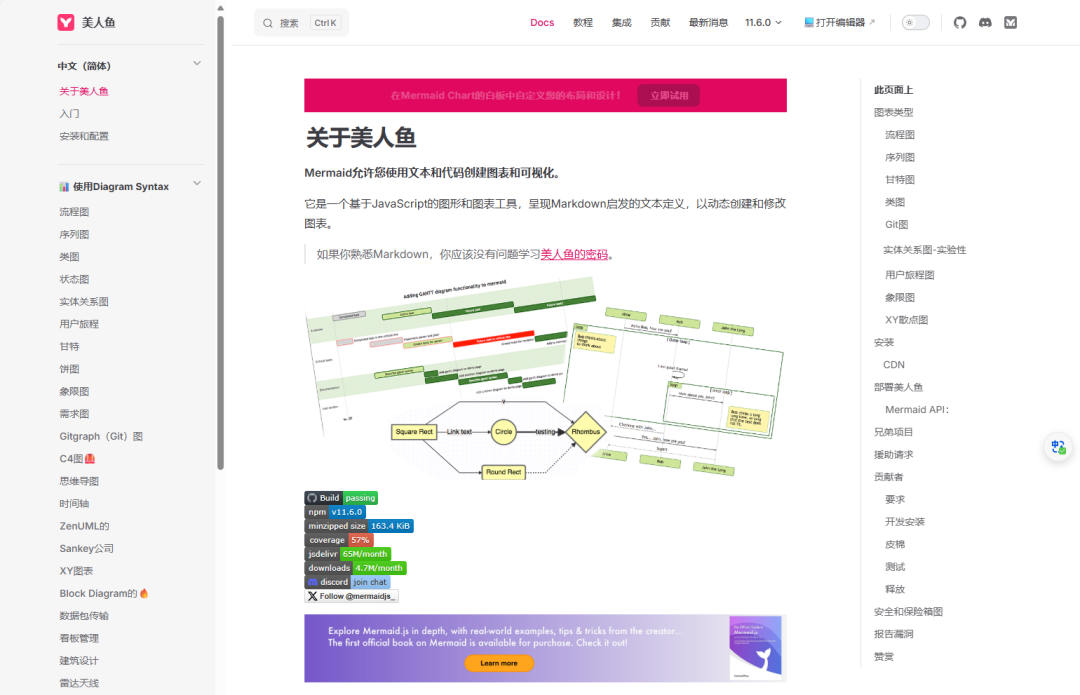Open the Mermaid Chart icon in header
1080x695 pixels.
click(1010, 23)
